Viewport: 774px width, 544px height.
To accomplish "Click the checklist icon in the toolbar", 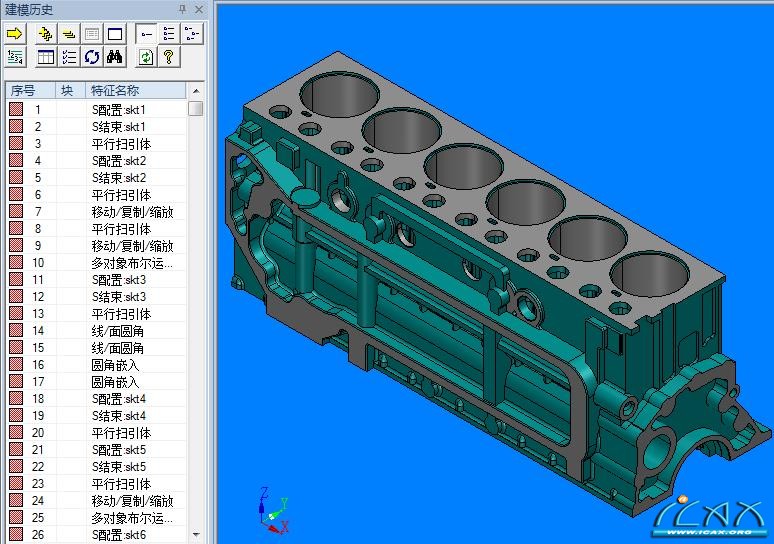I will tap(69, 57).
